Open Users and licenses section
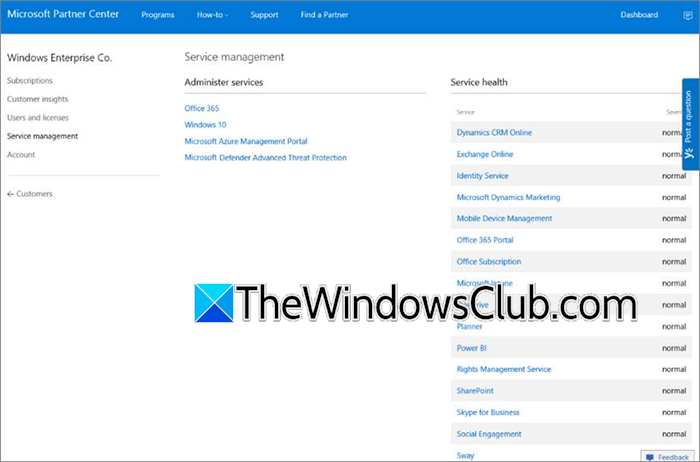700x462 pixels. 38,118
